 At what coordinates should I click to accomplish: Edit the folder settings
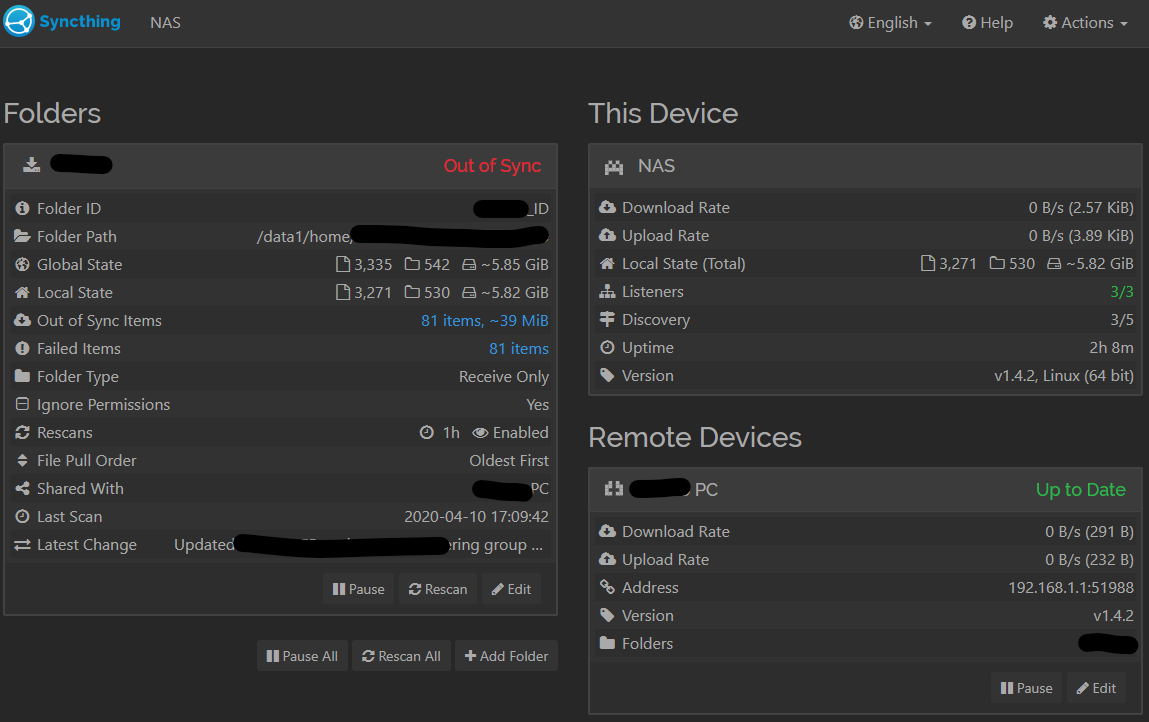(511, 589)
